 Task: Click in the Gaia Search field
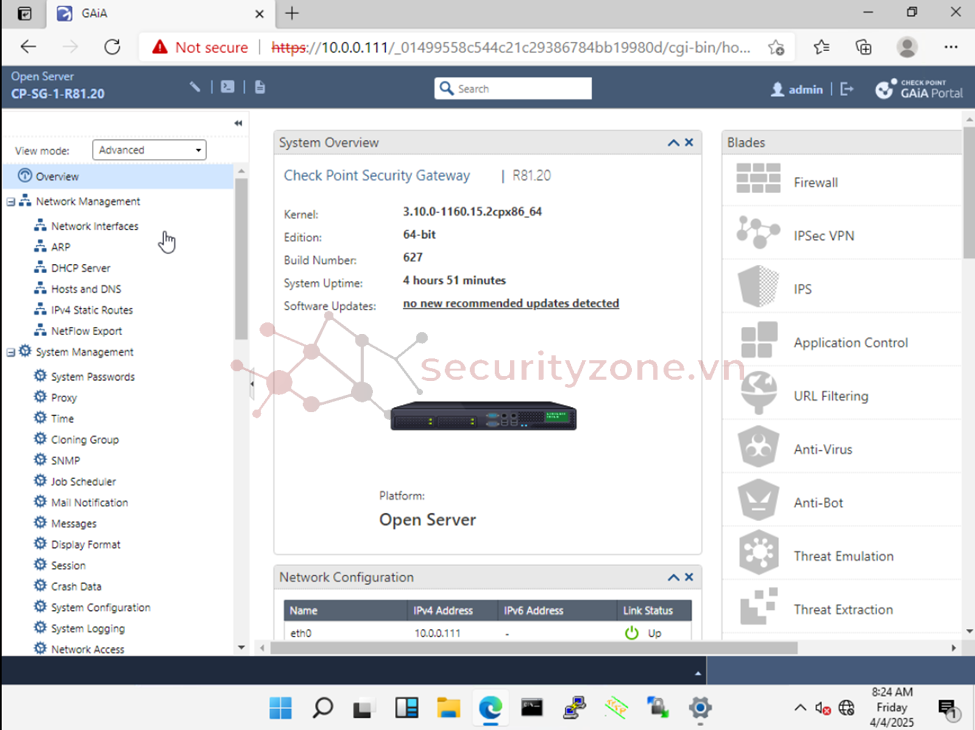(513, 88)
